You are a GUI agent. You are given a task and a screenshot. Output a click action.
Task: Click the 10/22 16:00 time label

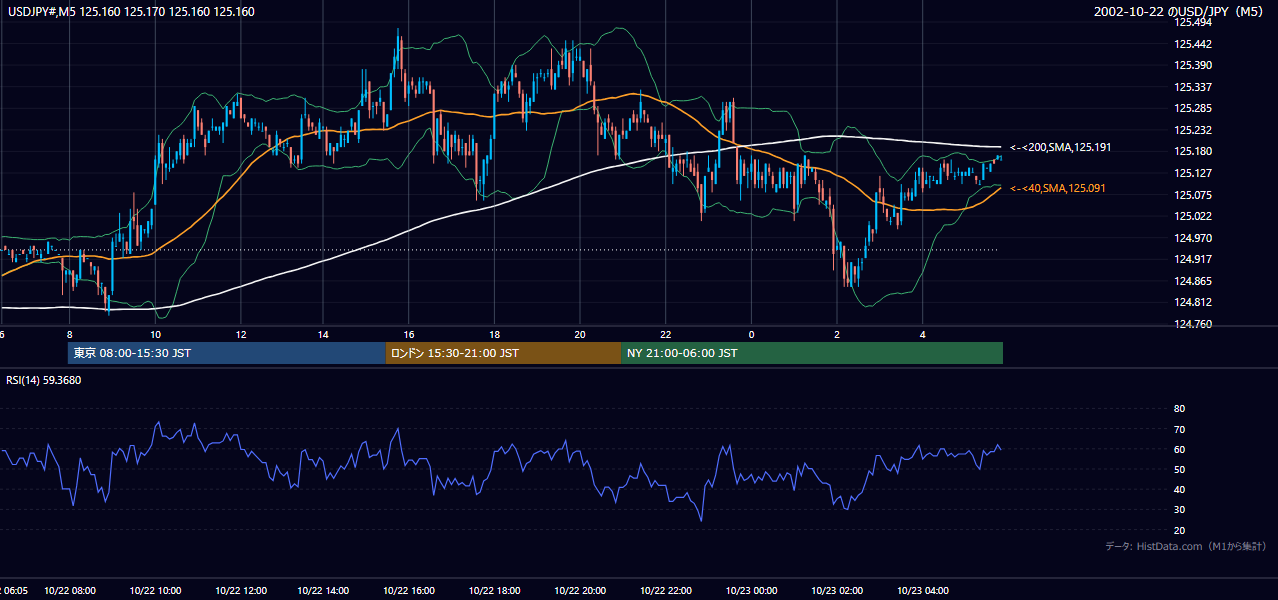pyautogui.click(x=410, y=591)
